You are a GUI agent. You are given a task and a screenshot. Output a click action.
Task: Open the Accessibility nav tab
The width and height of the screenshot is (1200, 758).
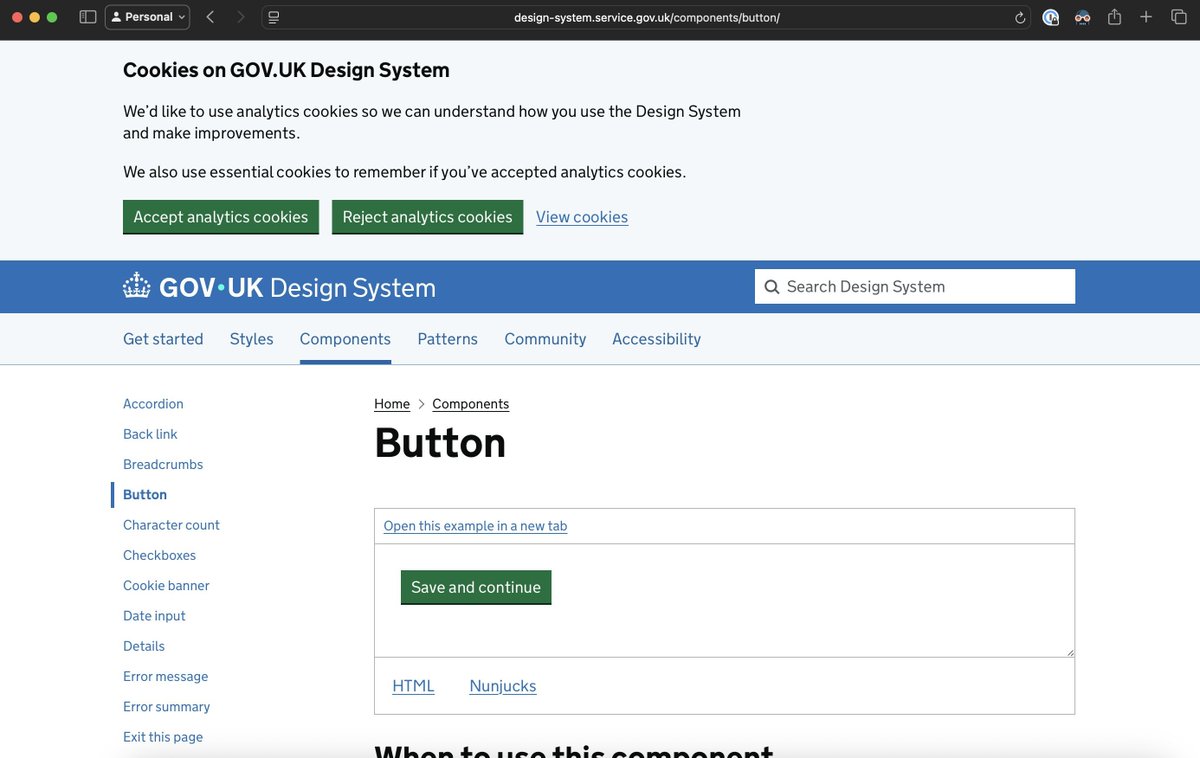click(656, 339)
